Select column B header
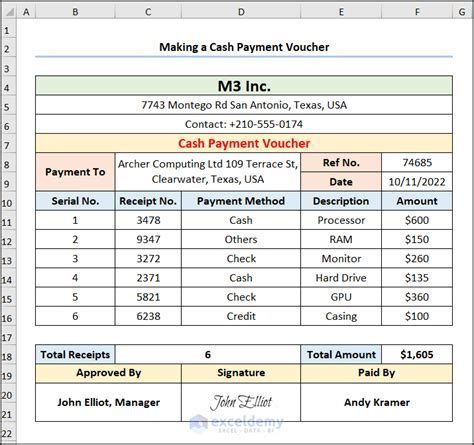 (x=75, y=12)
